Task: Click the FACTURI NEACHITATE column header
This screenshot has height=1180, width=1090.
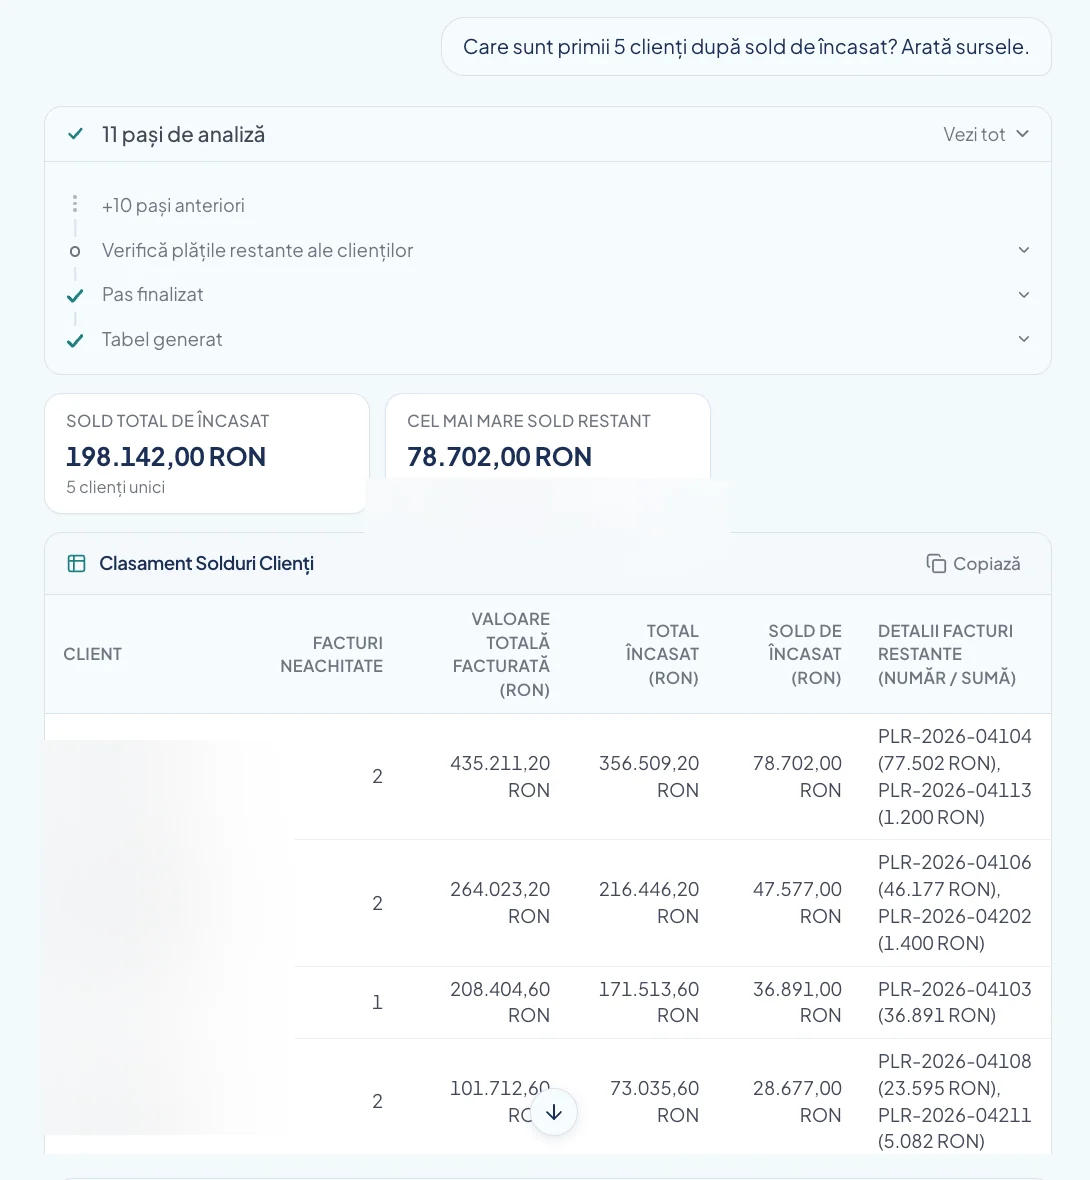Action: [331, 654]
